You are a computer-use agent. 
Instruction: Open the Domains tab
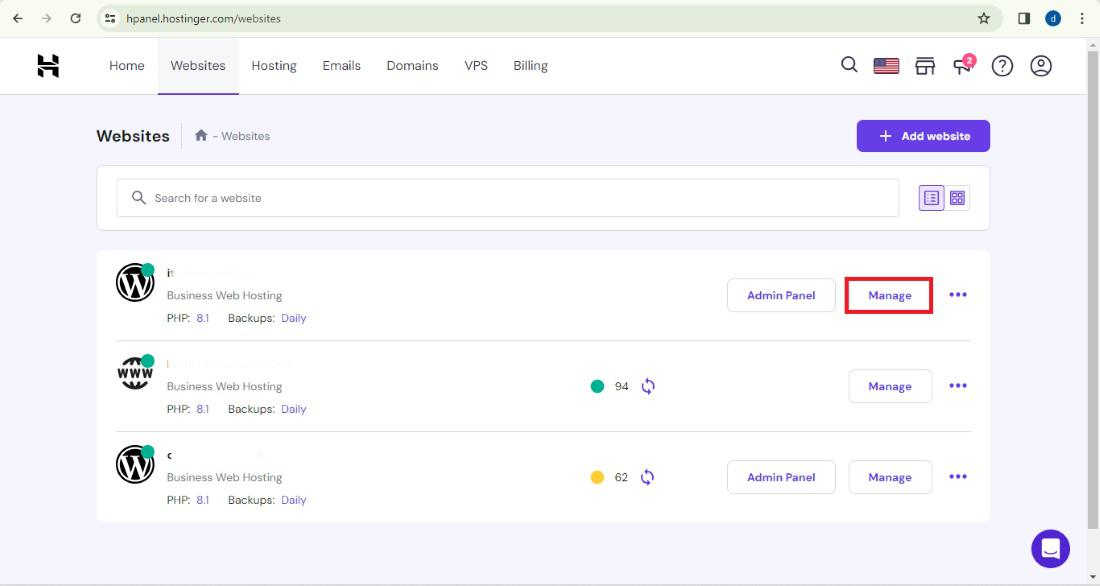(412, 66)
